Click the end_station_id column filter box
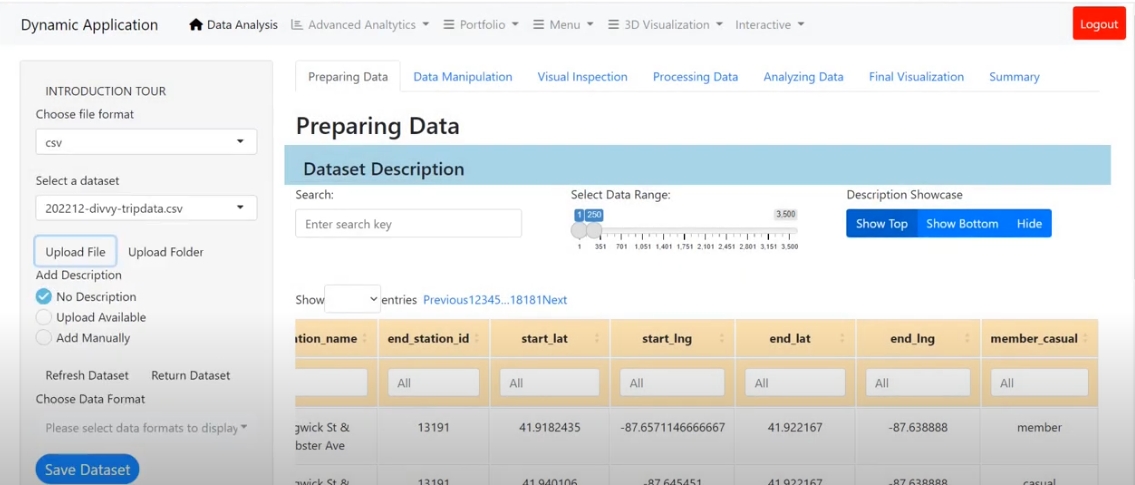Screen dimensions: 1135x485 click(434, 383)
